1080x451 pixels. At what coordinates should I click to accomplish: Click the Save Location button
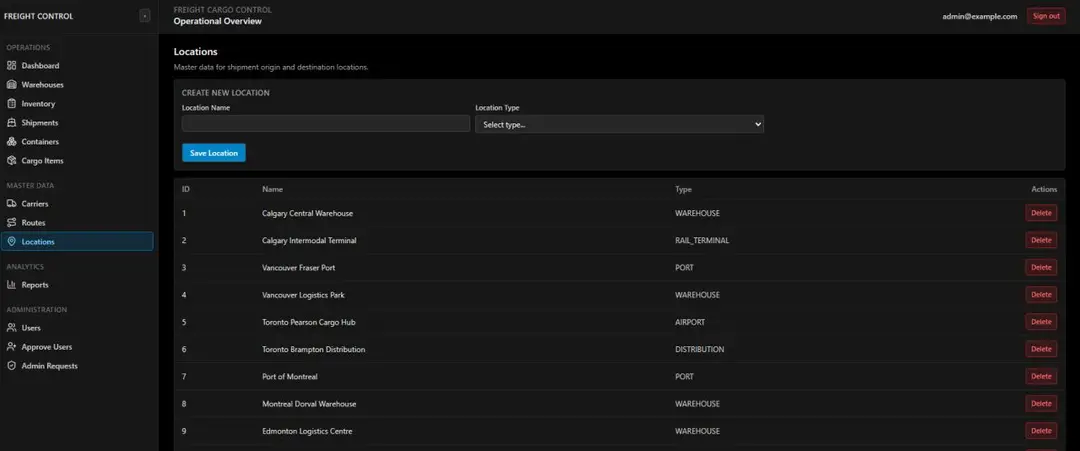(x=214, y=153)
